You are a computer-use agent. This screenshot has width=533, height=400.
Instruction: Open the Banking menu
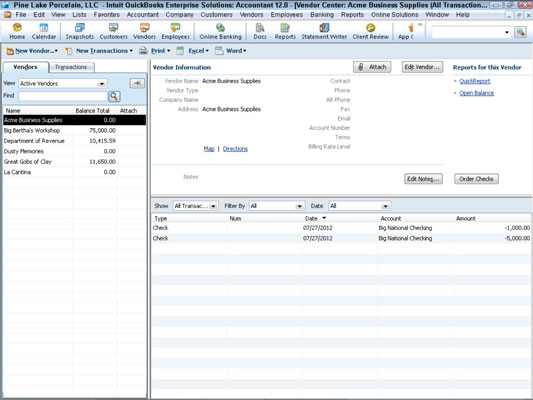322,15
